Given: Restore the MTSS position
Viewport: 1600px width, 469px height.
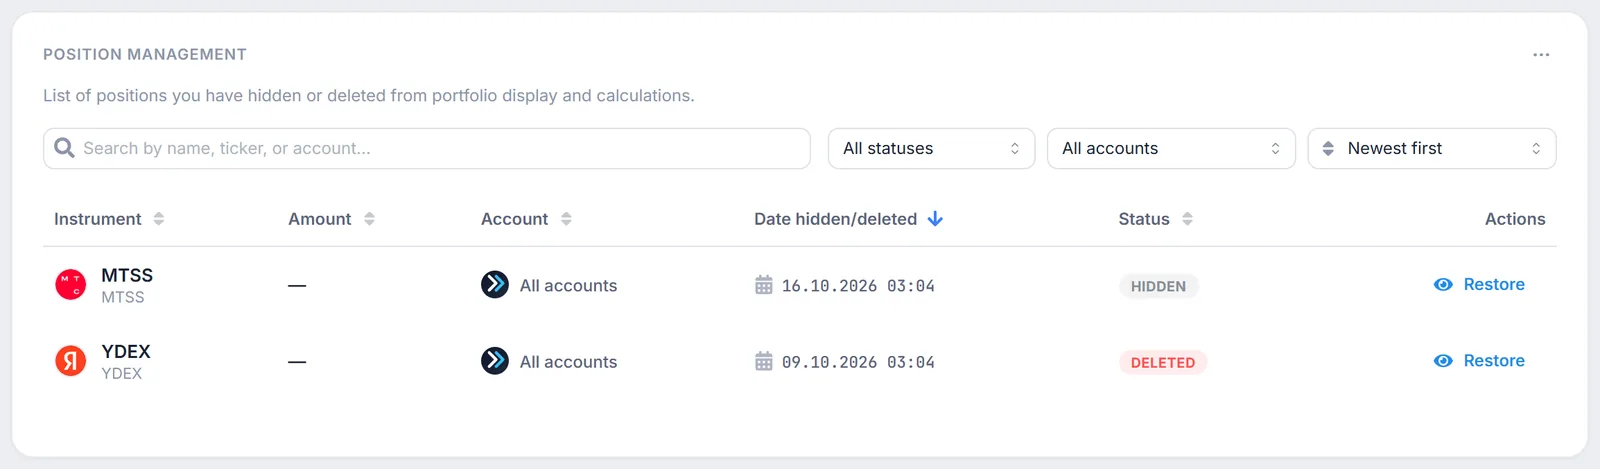Looking at the screenshot, I should (1479, 285).
